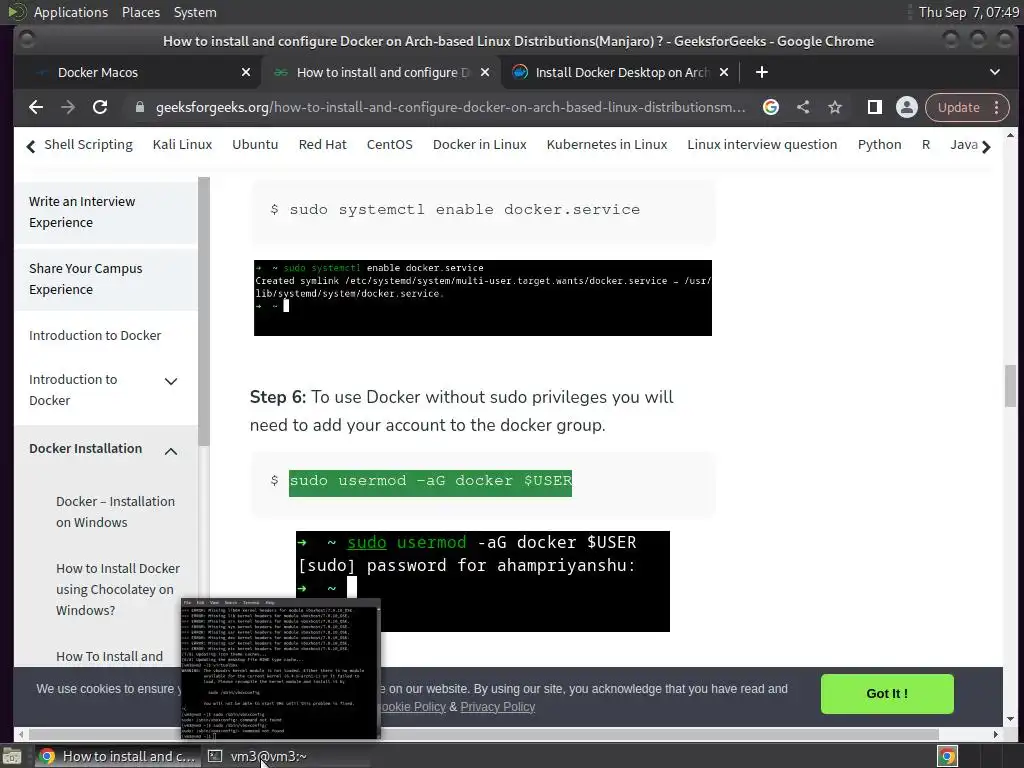Image resolution: width=1024 pixels, height=768 pixels.
Task: Select the How to install and configure tab
Action: pos(382,72)
